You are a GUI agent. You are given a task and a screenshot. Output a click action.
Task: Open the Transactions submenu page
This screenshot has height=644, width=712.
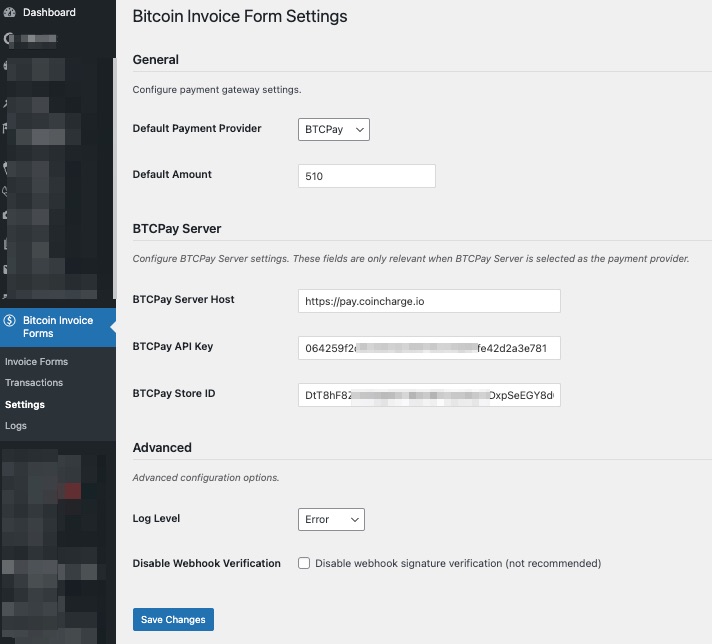pyautogui.click(x=34, y=383)
